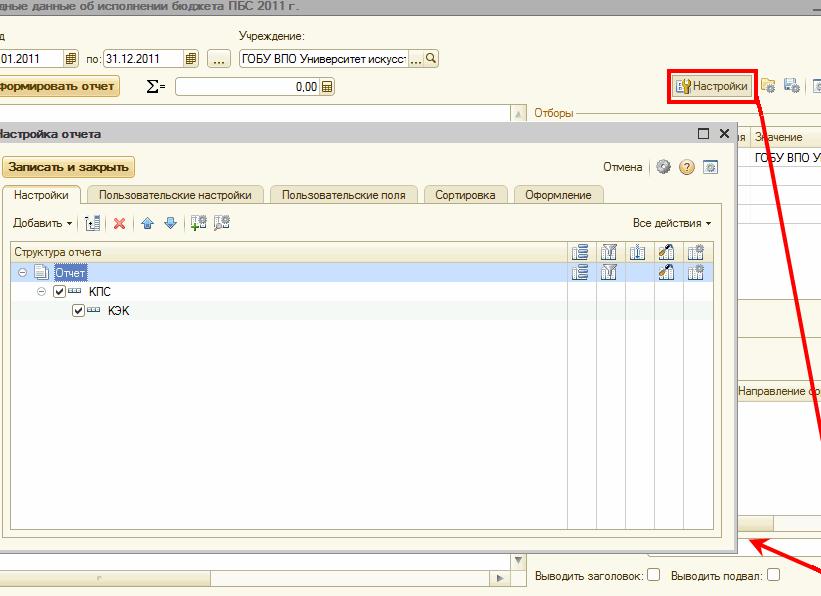Click the folder-with-gear load settings icon
Image resolution: width=821 pixels, height=596 pixels.
tap(768, 85)
